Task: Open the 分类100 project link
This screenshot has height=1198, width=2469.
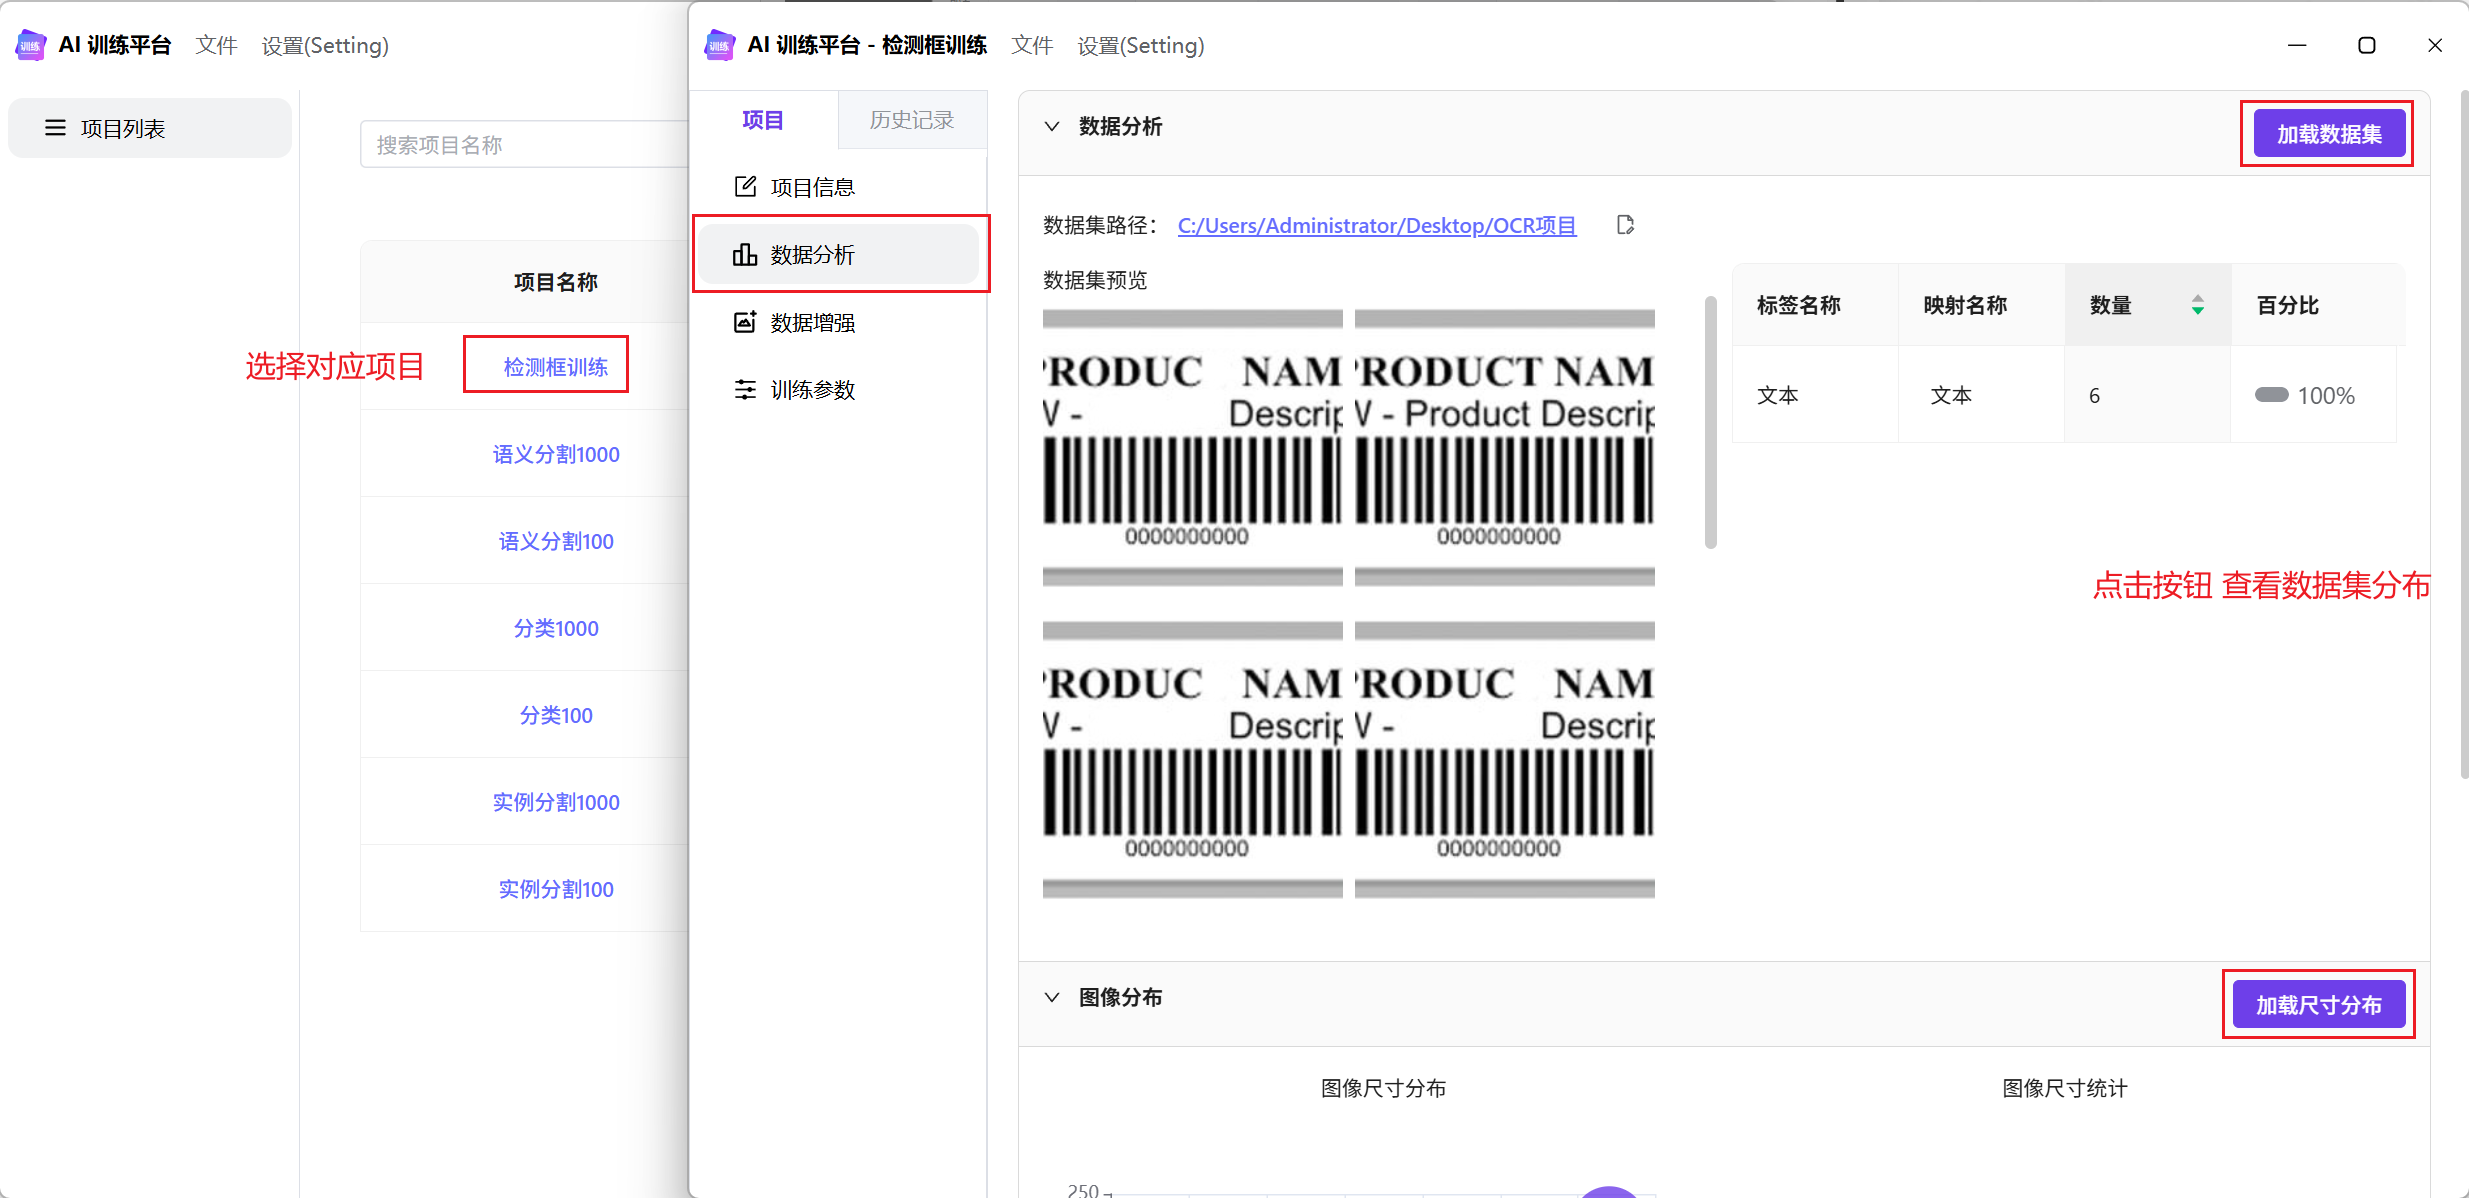Action: 556,715
